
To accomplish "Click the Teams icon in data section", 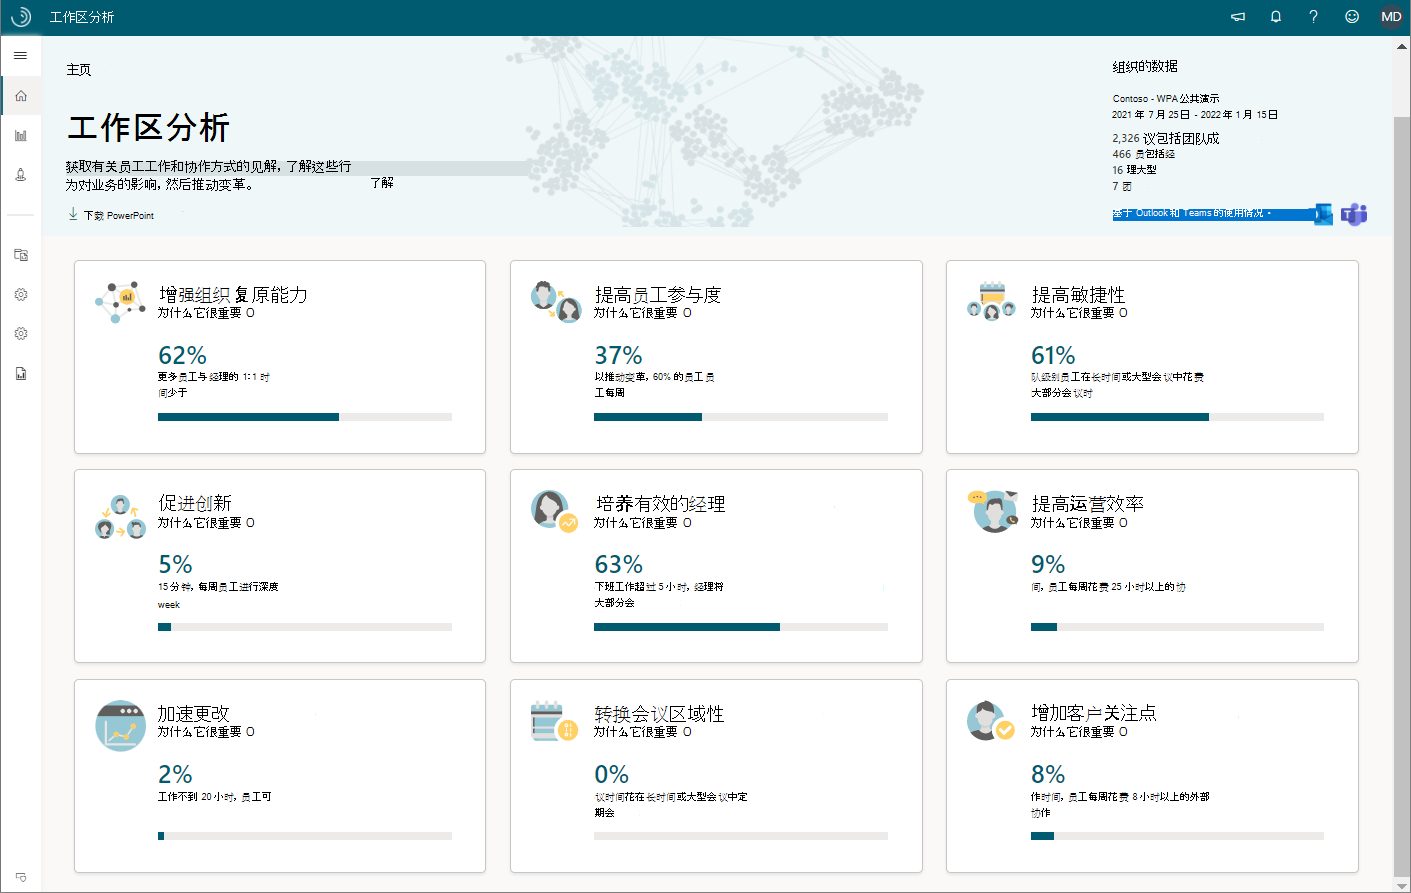I will [1354, 214].
